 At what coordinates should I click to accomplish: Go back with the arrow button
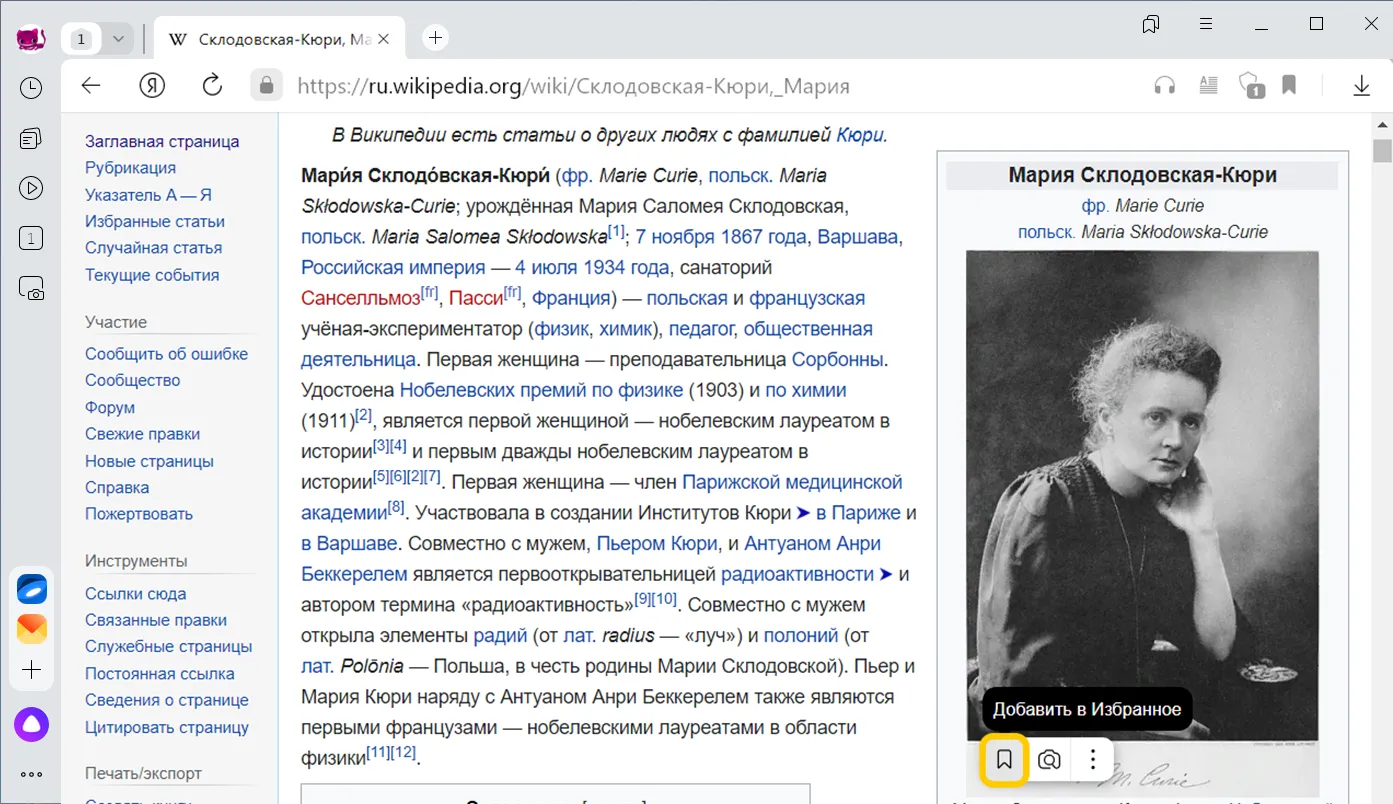point(91,86)
